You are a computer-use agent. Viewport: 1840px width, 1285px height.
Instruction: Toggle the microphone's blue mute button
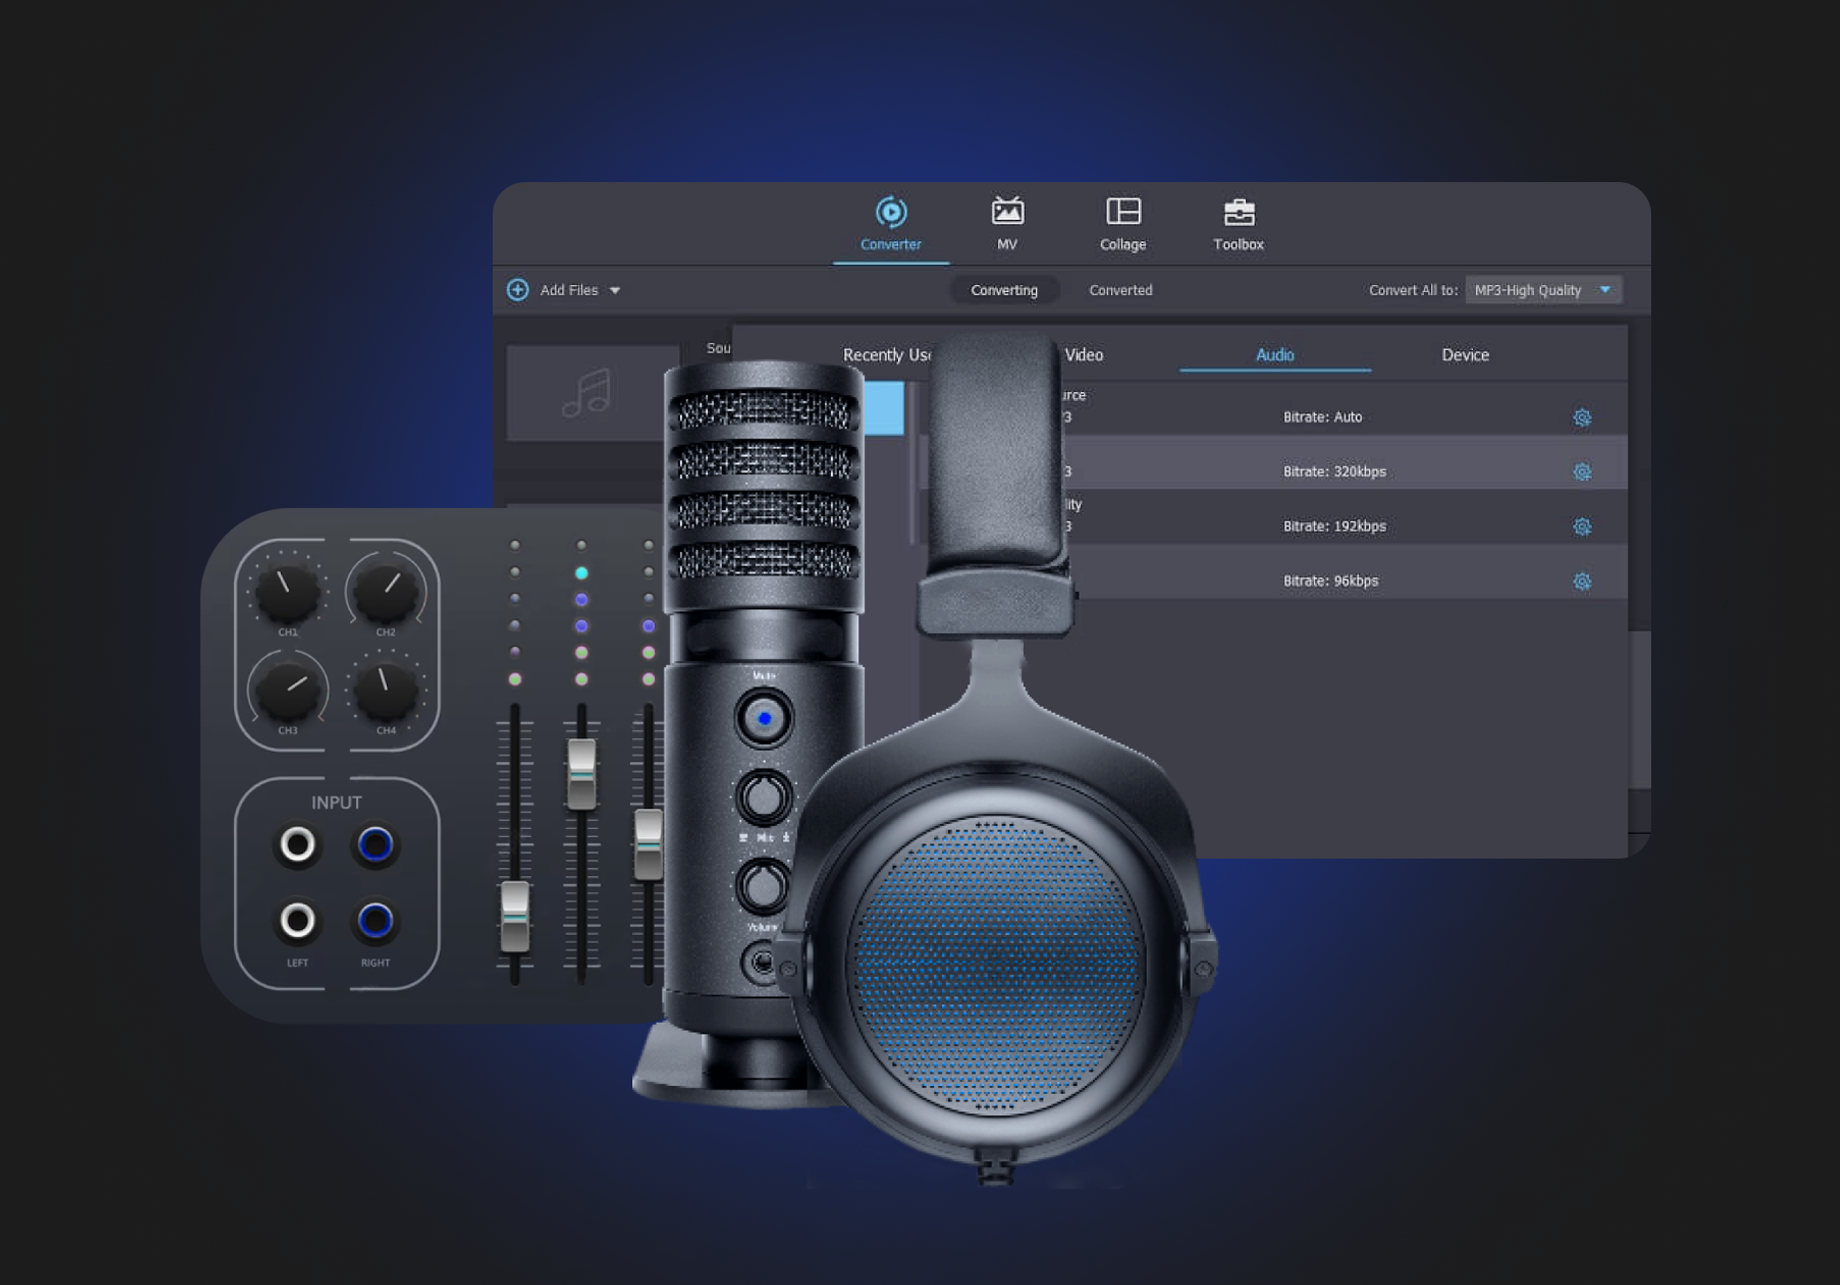[x=764, y=718]
